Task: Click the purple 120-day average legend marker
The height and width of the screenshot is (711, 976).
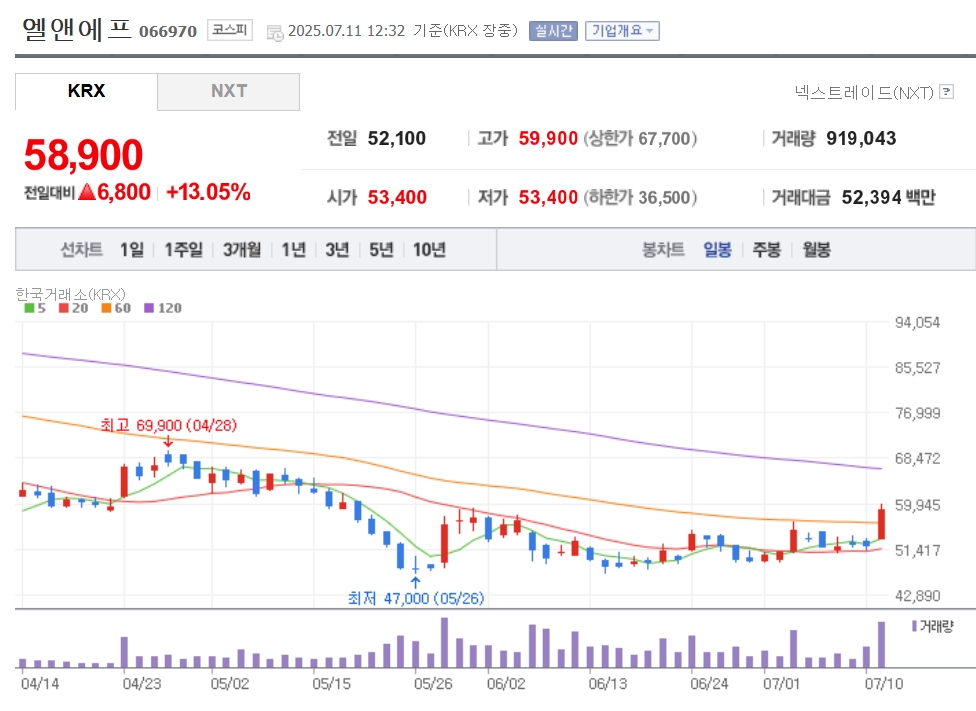Action: (x=149, y=308)
